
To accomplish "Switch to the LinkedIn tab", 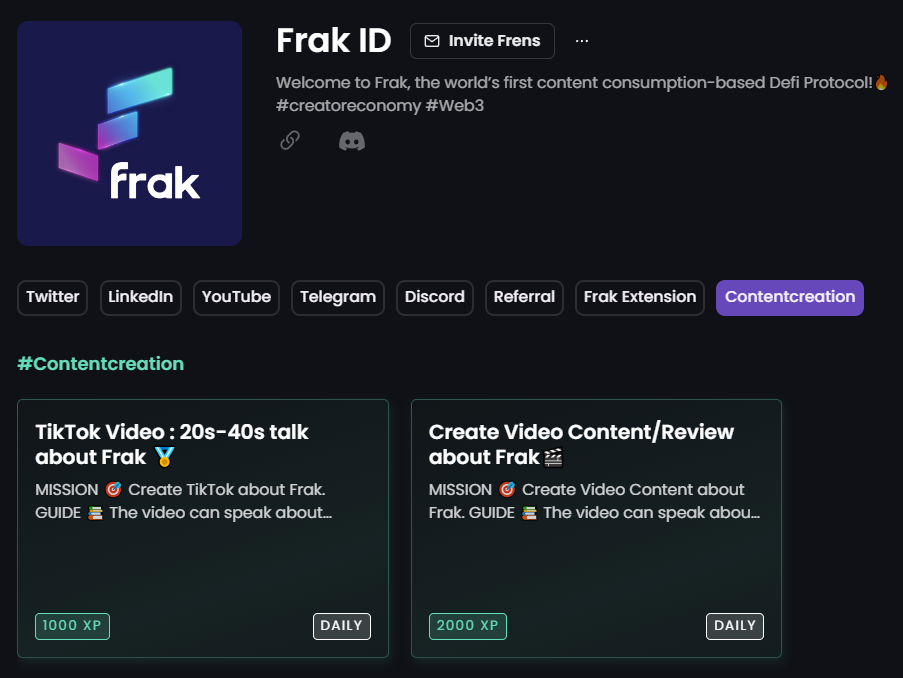I will (140, 297).
